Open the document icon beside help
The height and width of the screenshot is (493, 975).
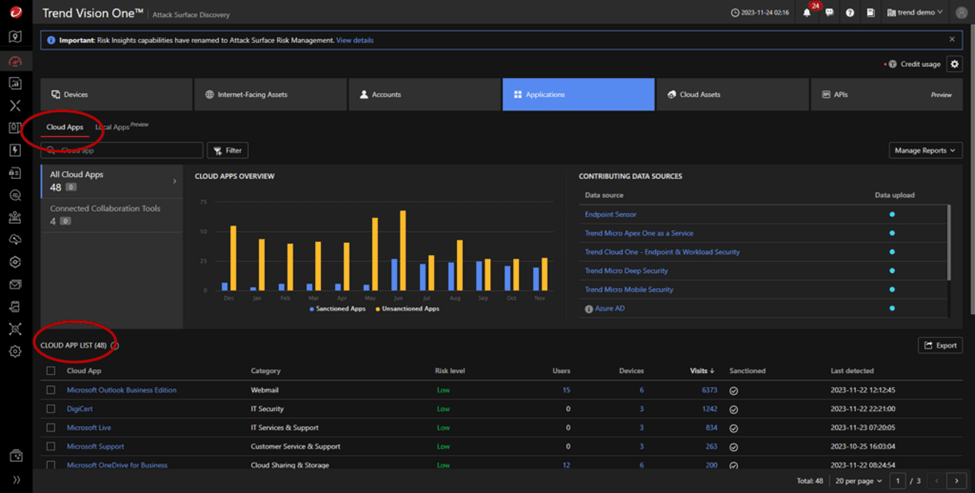pos(871,12)
